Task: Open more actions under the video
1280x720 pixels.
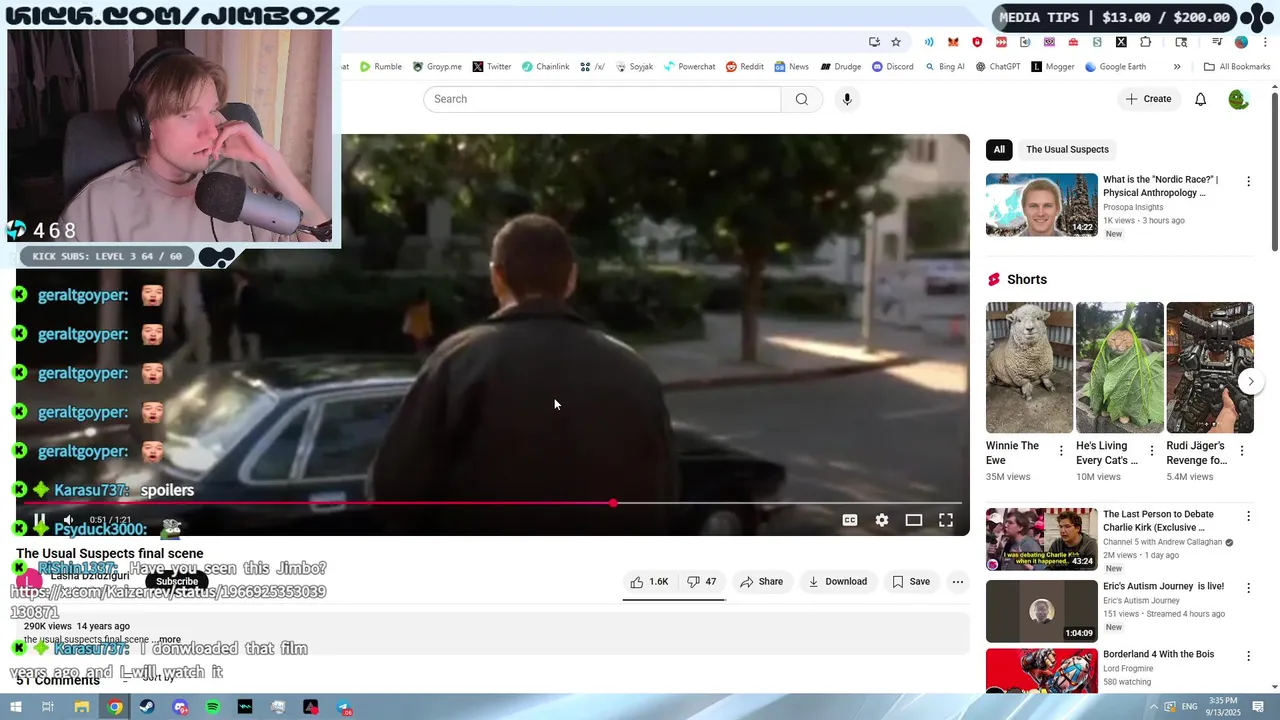Action: pos(957,582)
